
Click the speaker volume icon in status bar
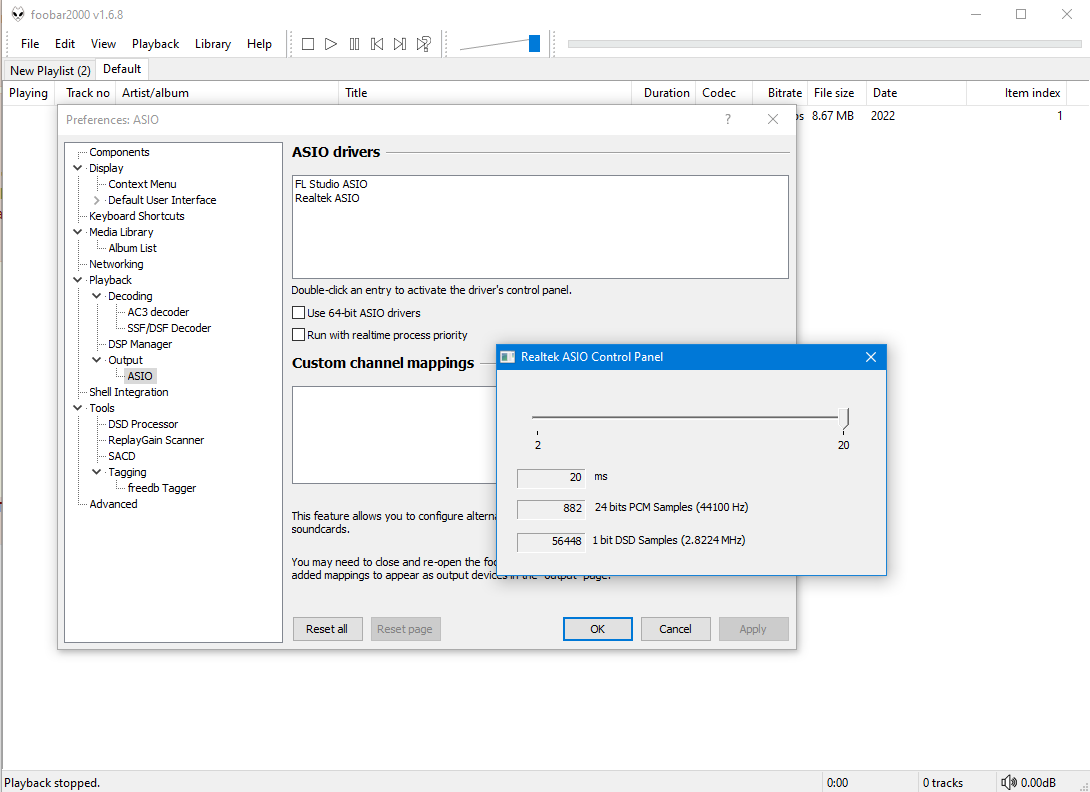1008,782
